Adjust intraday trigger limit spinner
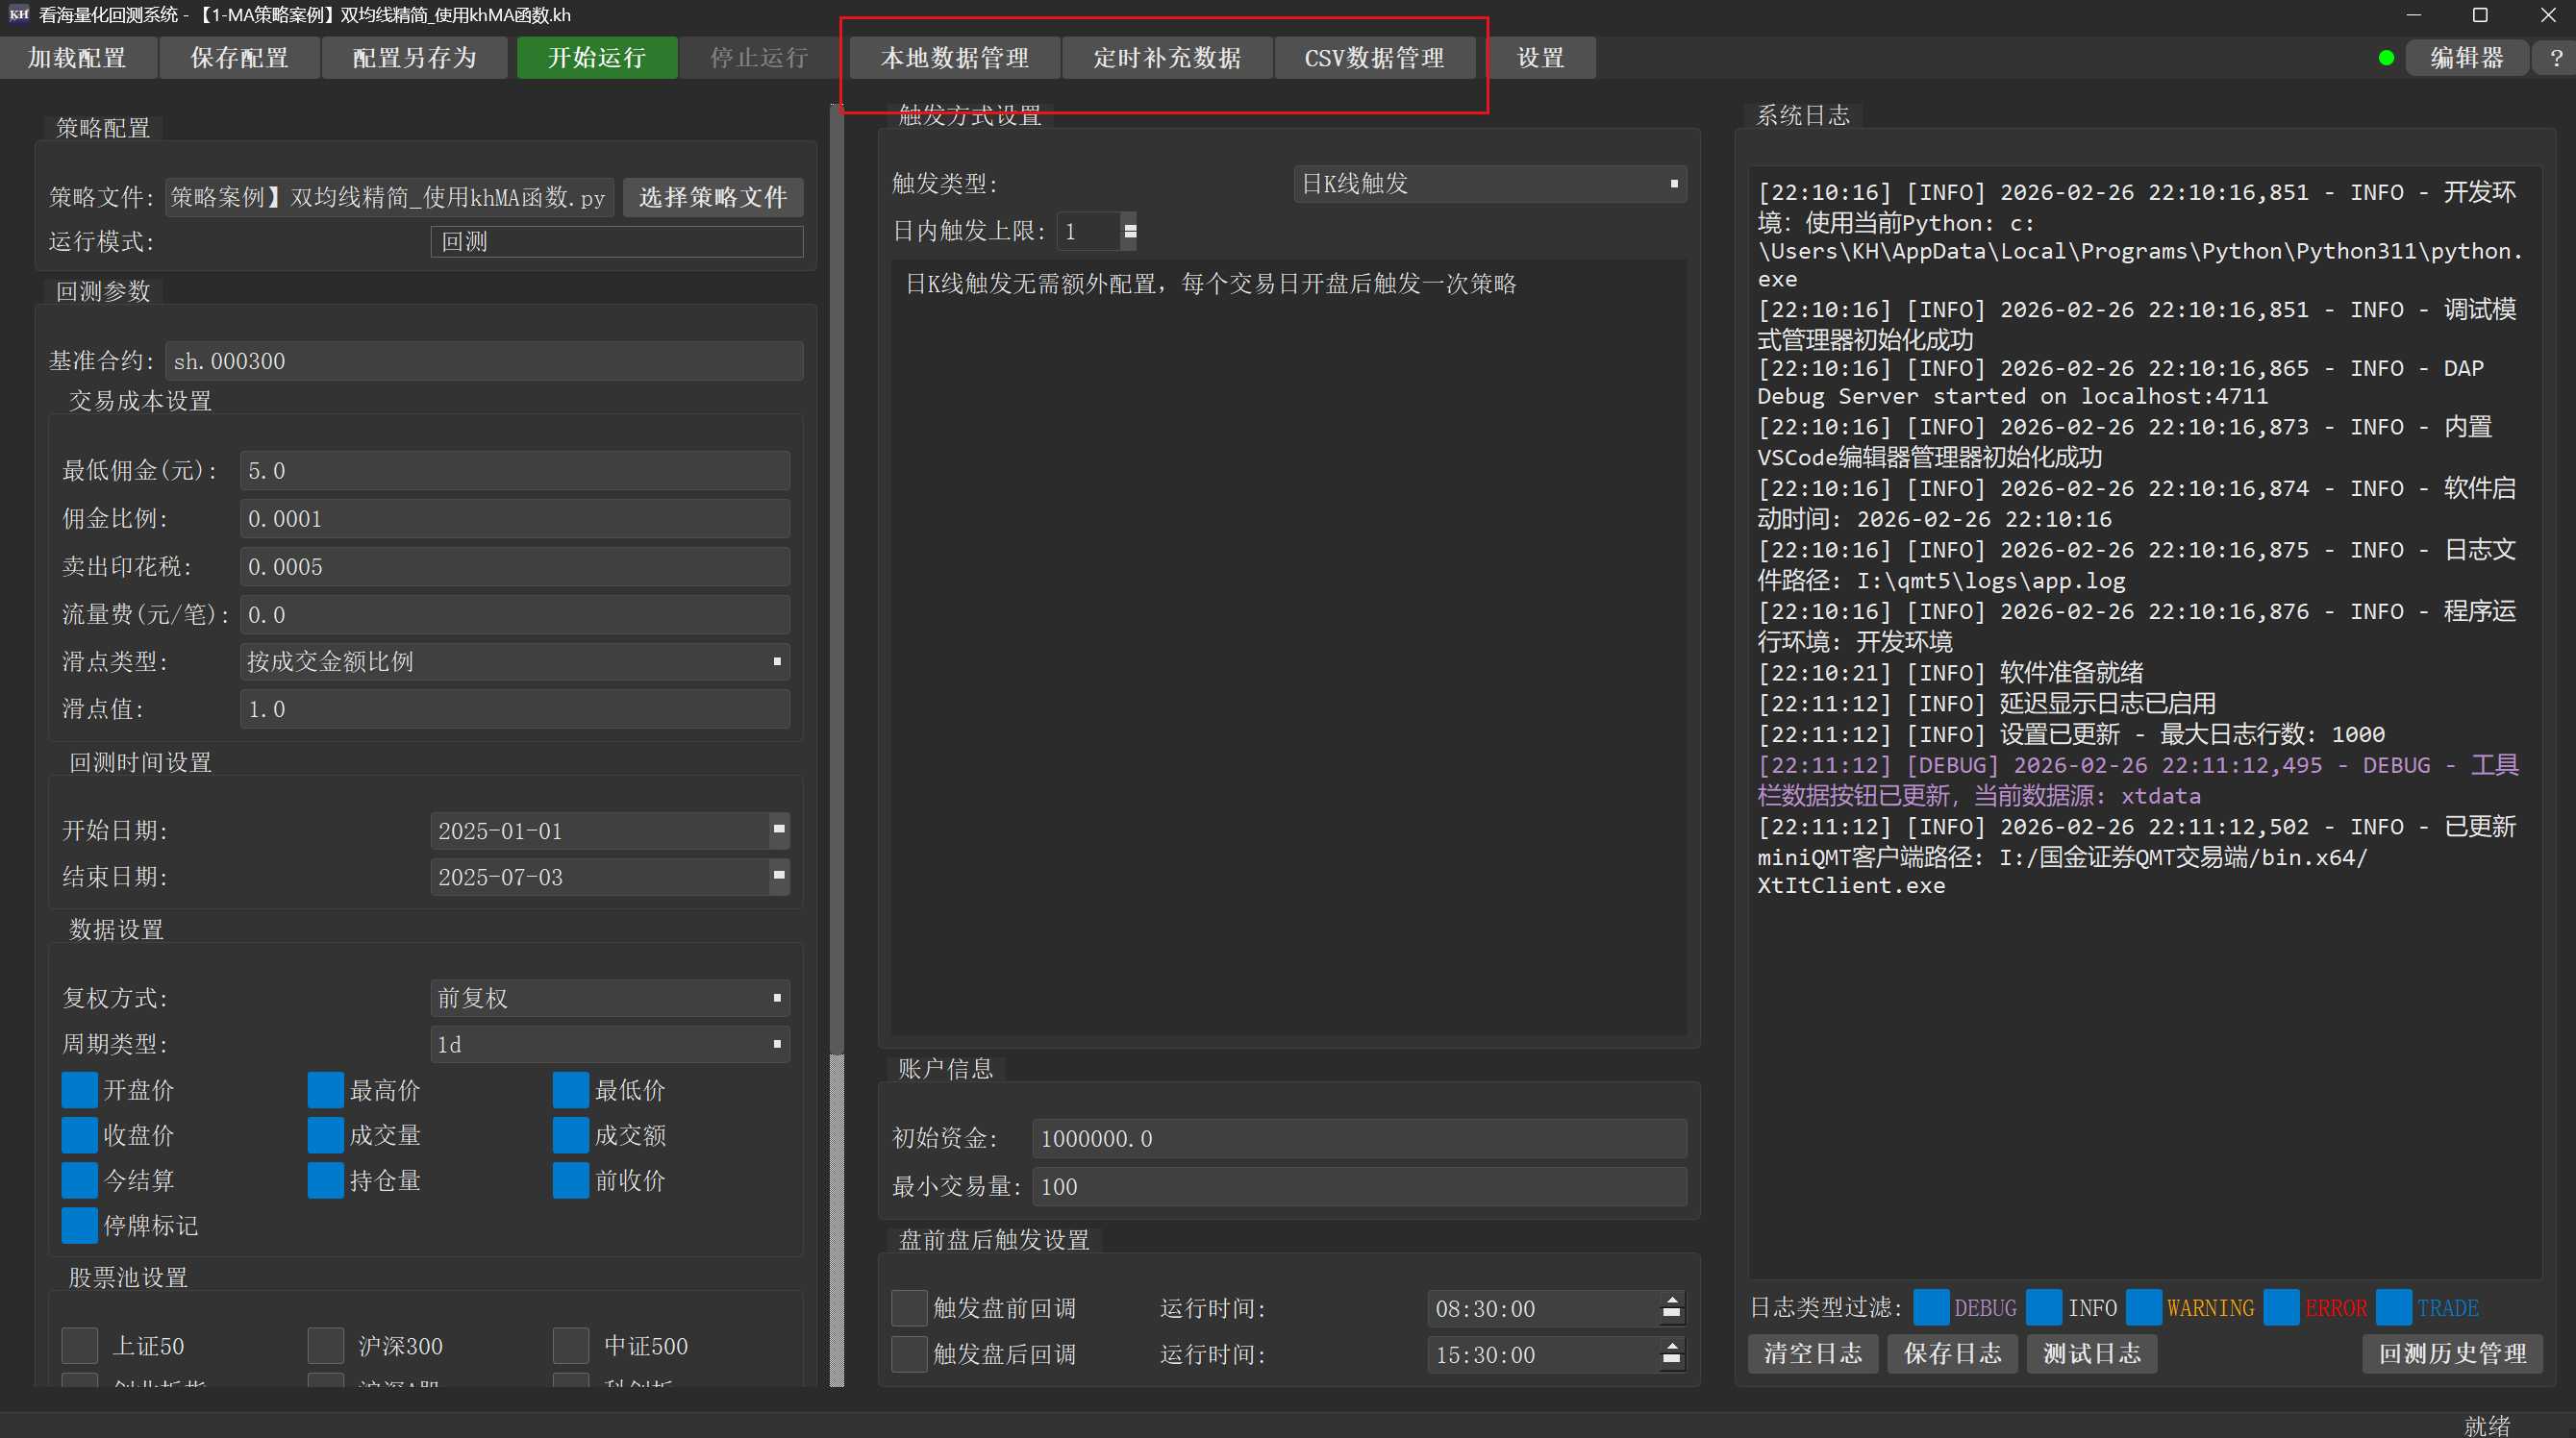Screen dimensions: 2576x1438 pos(1129,231)
